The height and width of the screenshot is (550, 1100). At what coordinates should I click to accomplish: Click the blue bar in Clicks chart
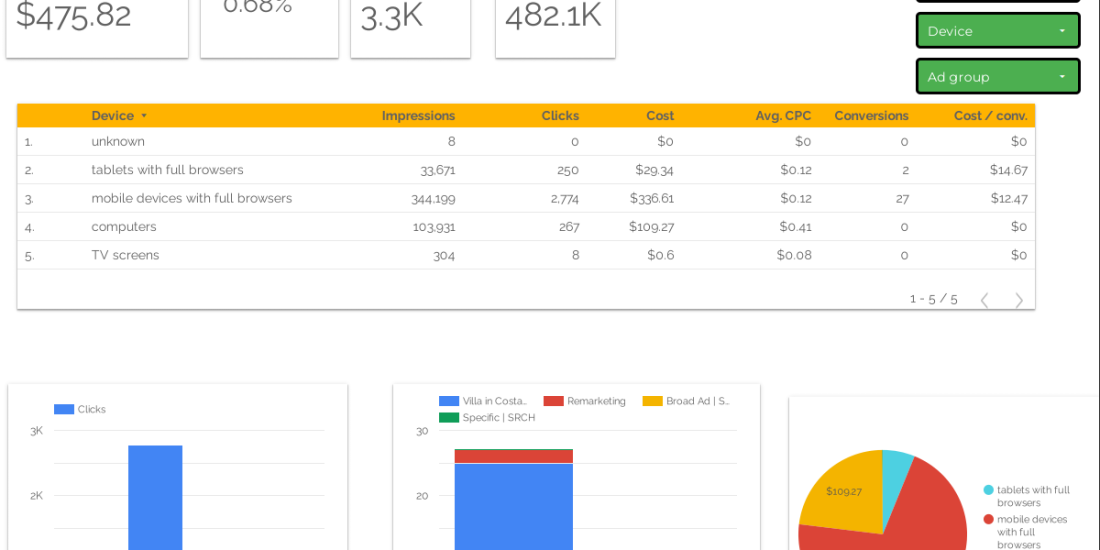tap(155, 497)
